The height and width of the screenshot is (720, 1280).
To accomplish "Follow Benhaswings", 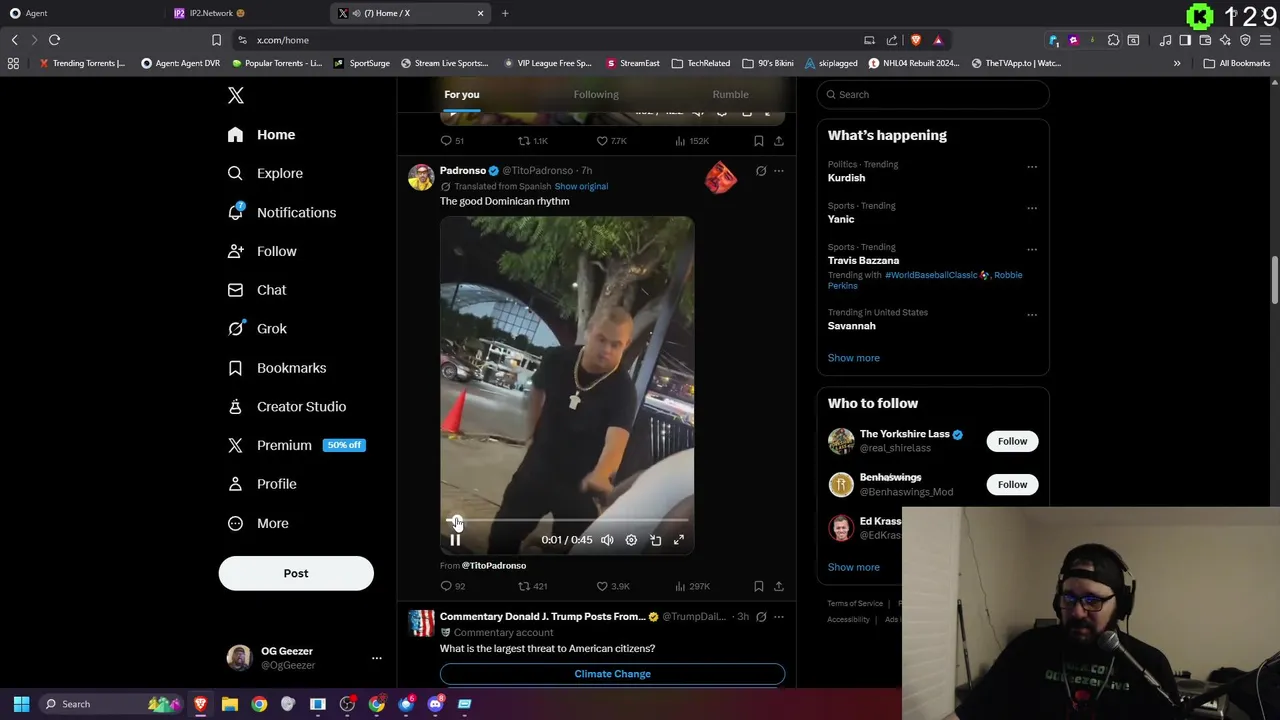I will coord(1012,484).
